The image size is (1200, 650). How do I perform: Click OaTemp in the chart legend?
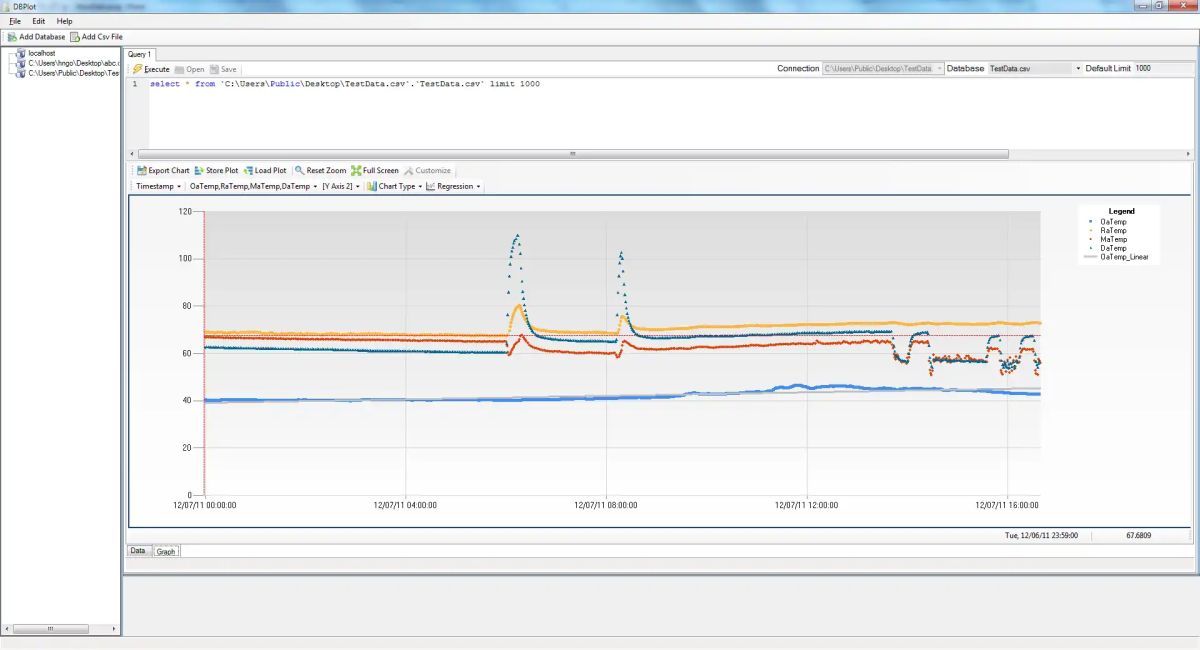[1112, 222]
